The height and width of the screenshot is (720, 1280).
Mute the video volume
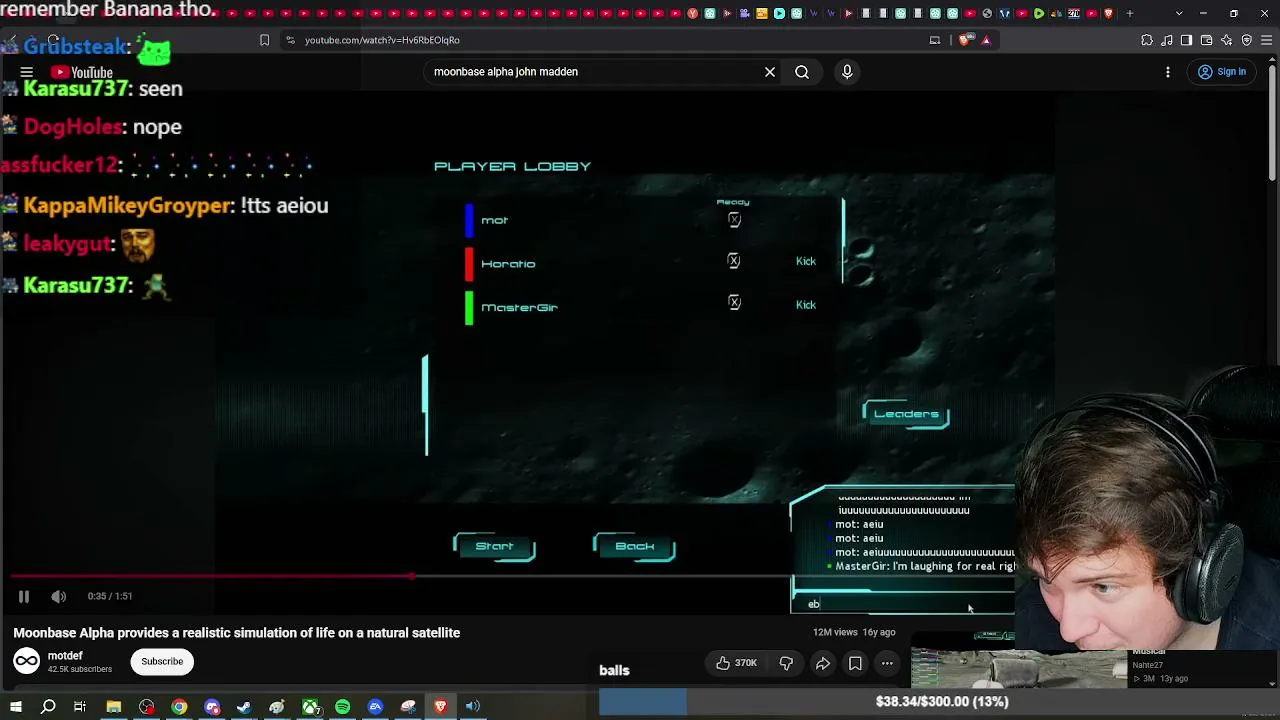tap(59, 596)
